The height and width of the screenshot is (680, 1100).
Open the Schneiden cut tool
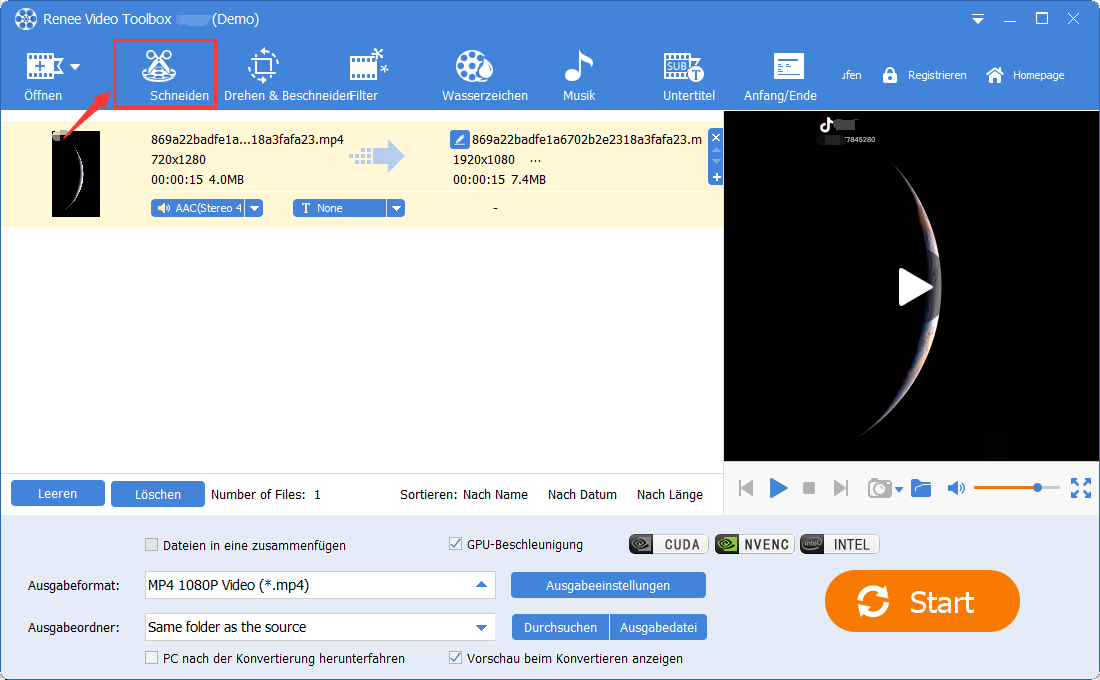click(164, 74)
